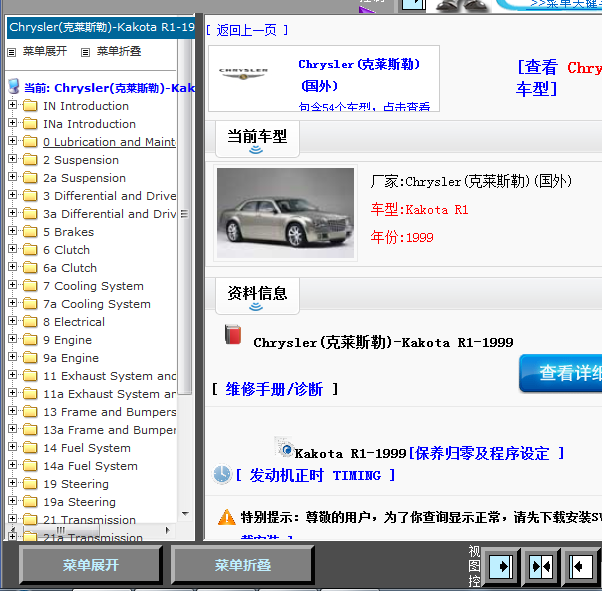Expand the IN Introduction folder
Screen dimensions: 602x591
[x=12, y=104]
